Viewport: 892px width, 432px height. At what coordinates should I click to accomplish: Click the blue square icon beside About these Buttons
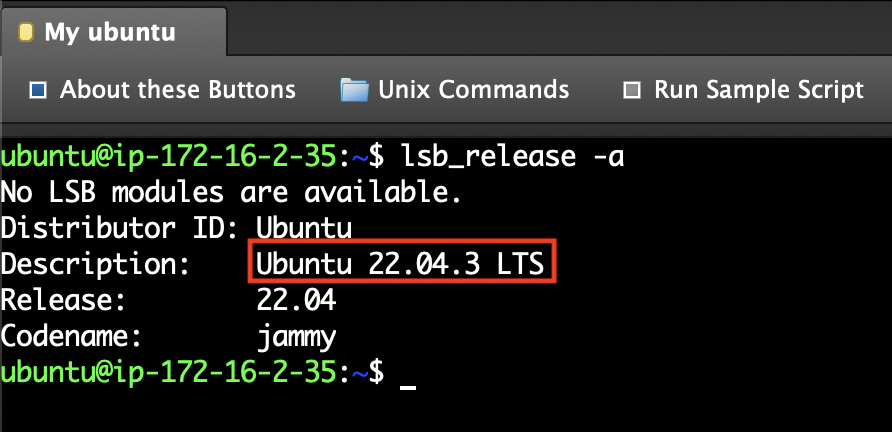(x=38, y=90)
